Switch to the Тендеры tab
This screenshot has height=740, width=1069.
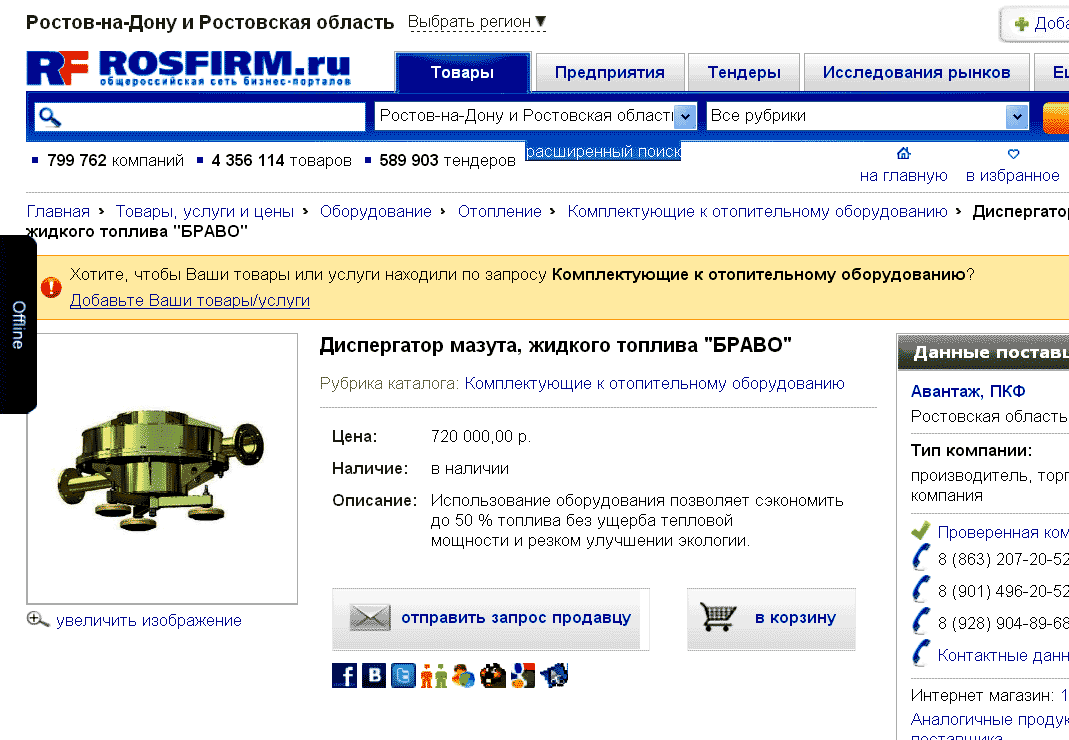pyautogui.click(x=744, y=72)
